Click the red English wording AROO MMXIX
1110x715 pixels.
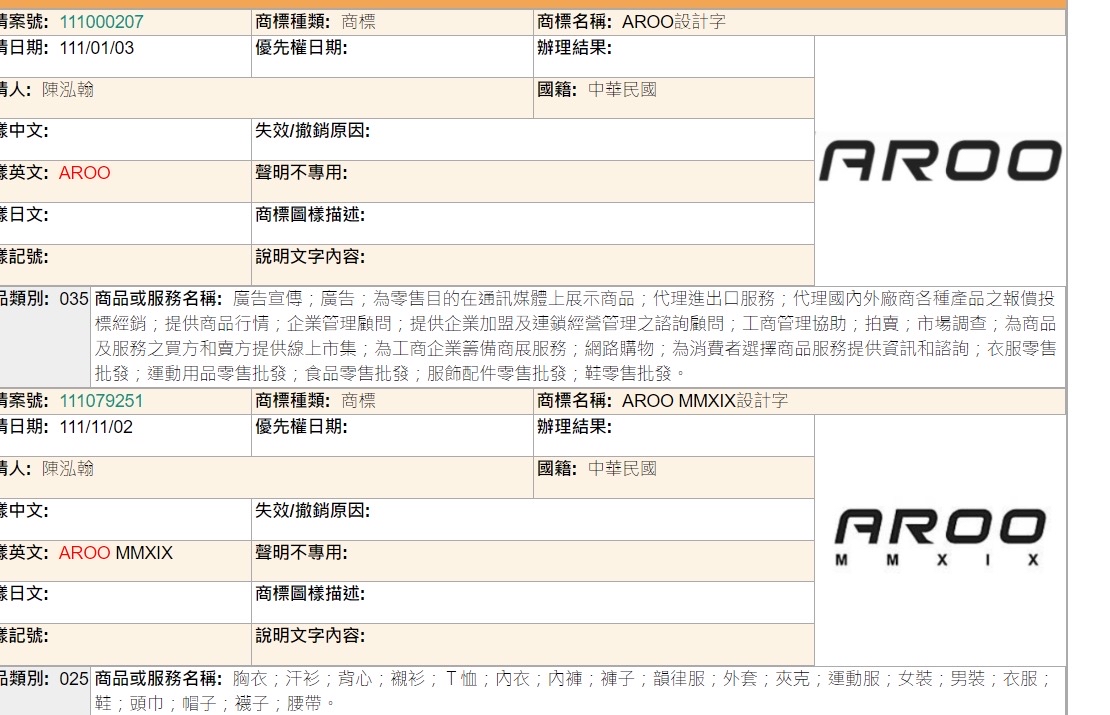point(115,553)
